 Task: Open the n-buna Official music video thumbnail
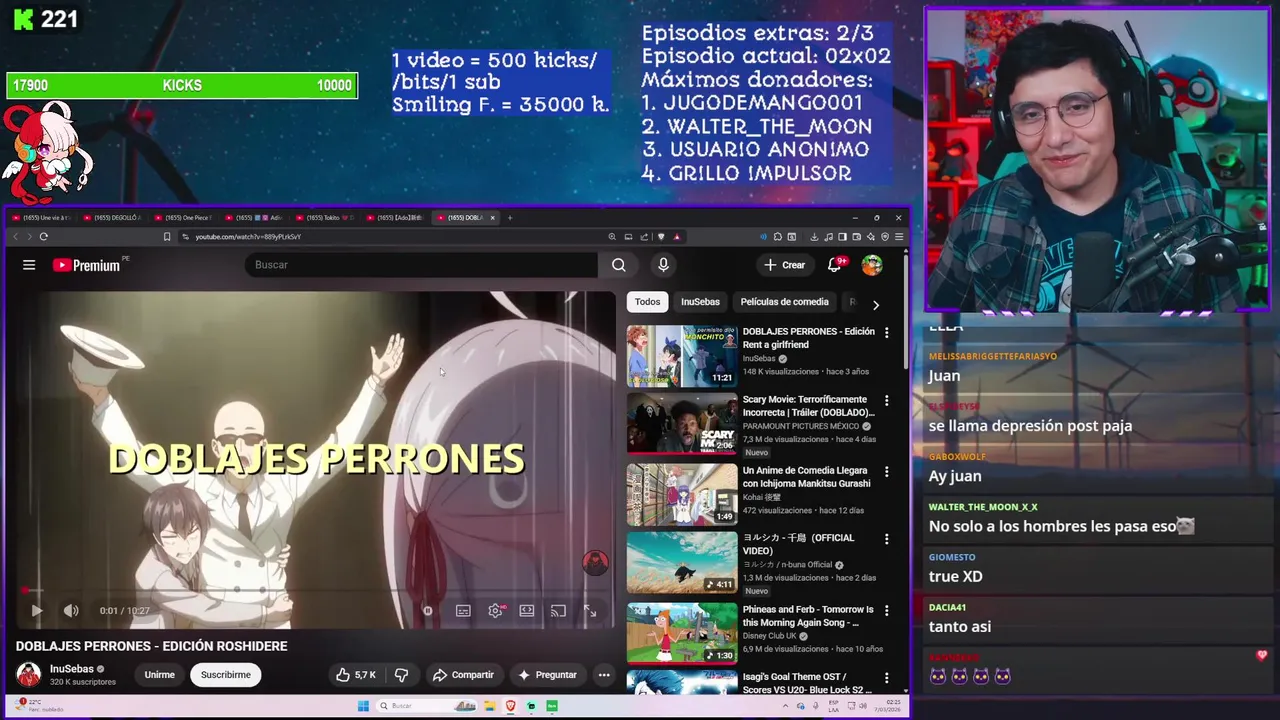682,563
